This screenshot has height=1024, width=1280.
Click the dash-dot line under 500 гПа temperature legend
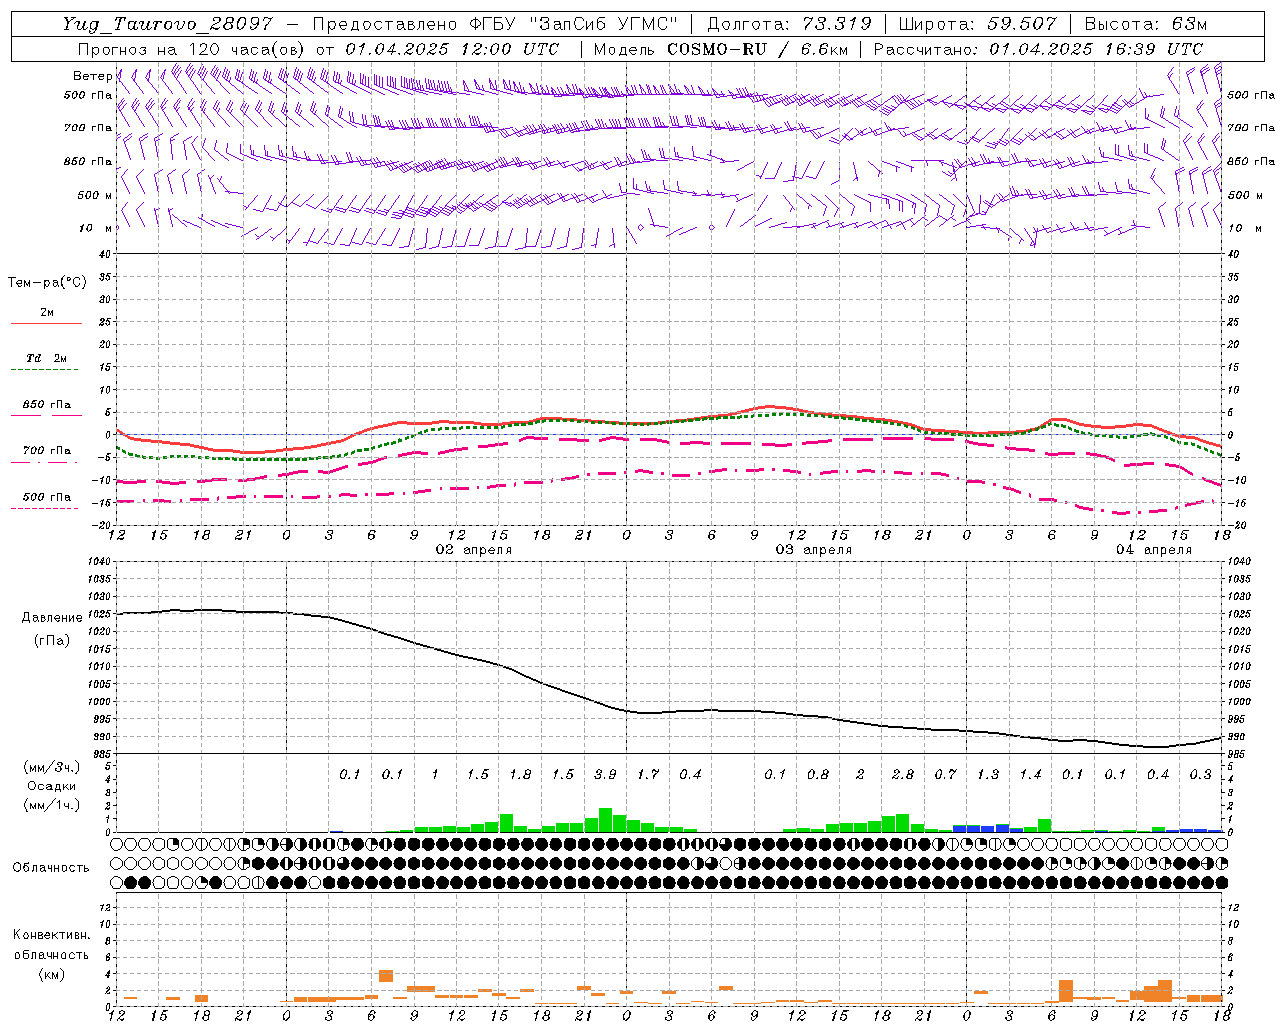click(45, 509)
